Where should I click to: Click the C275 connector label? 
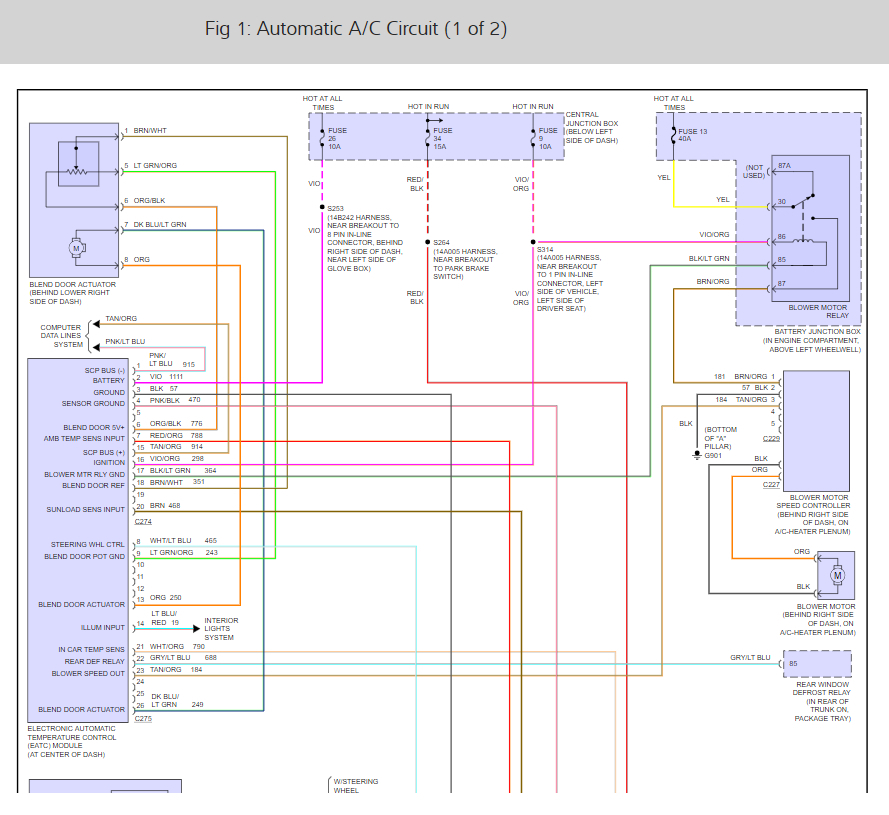pyautogui.click(x=143, y=719)
